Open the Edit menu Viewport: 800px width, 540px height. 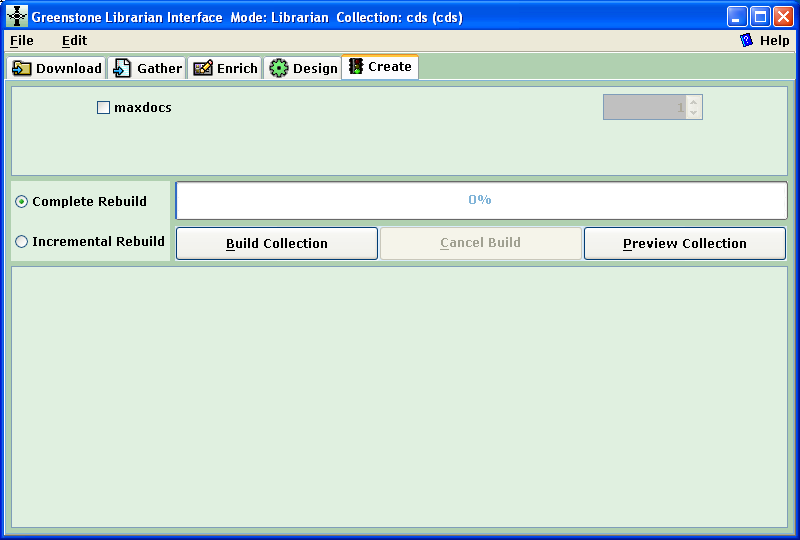[74, 41]
